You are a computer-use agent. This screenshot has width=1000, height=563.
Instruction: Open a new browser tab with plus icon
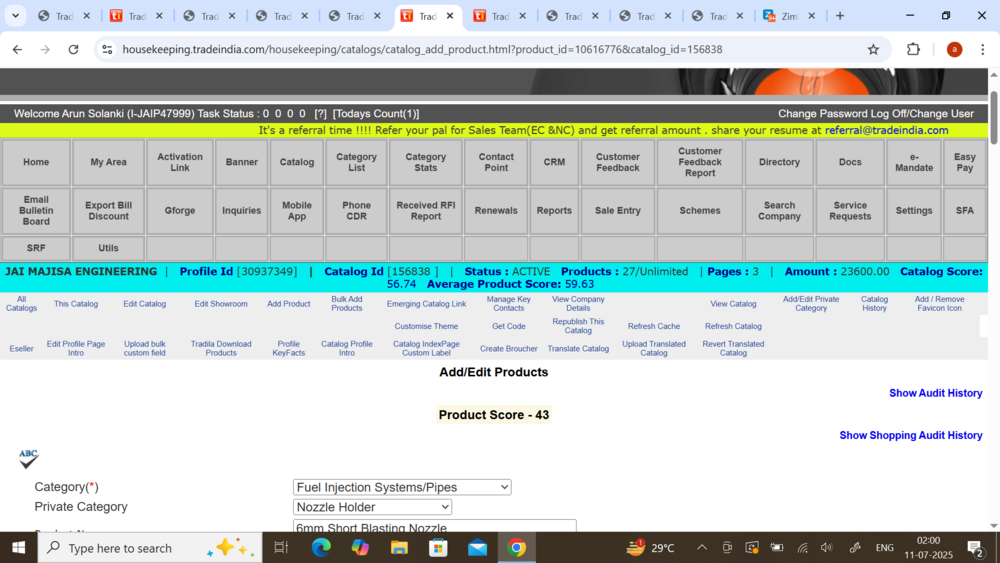pos(840,16)
